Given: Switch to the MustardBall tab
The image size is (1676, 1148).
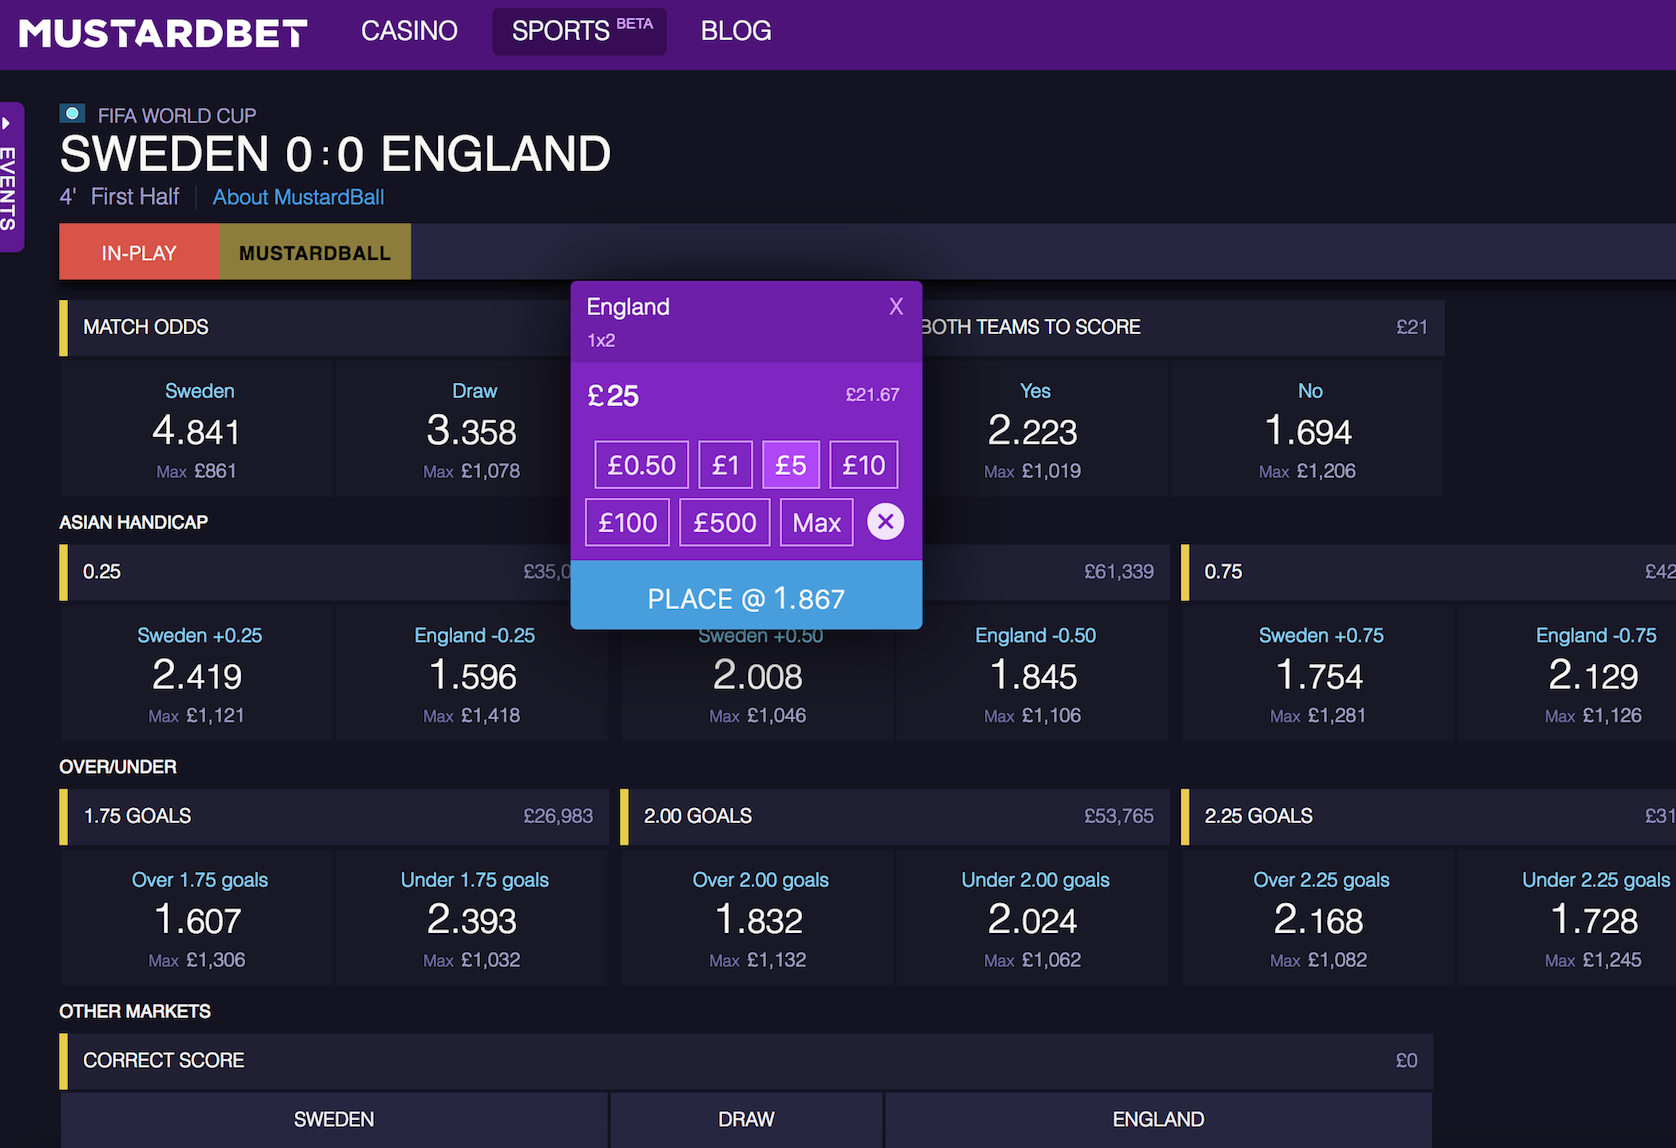Looking at the screenshot, I should [x=314, y=252].
